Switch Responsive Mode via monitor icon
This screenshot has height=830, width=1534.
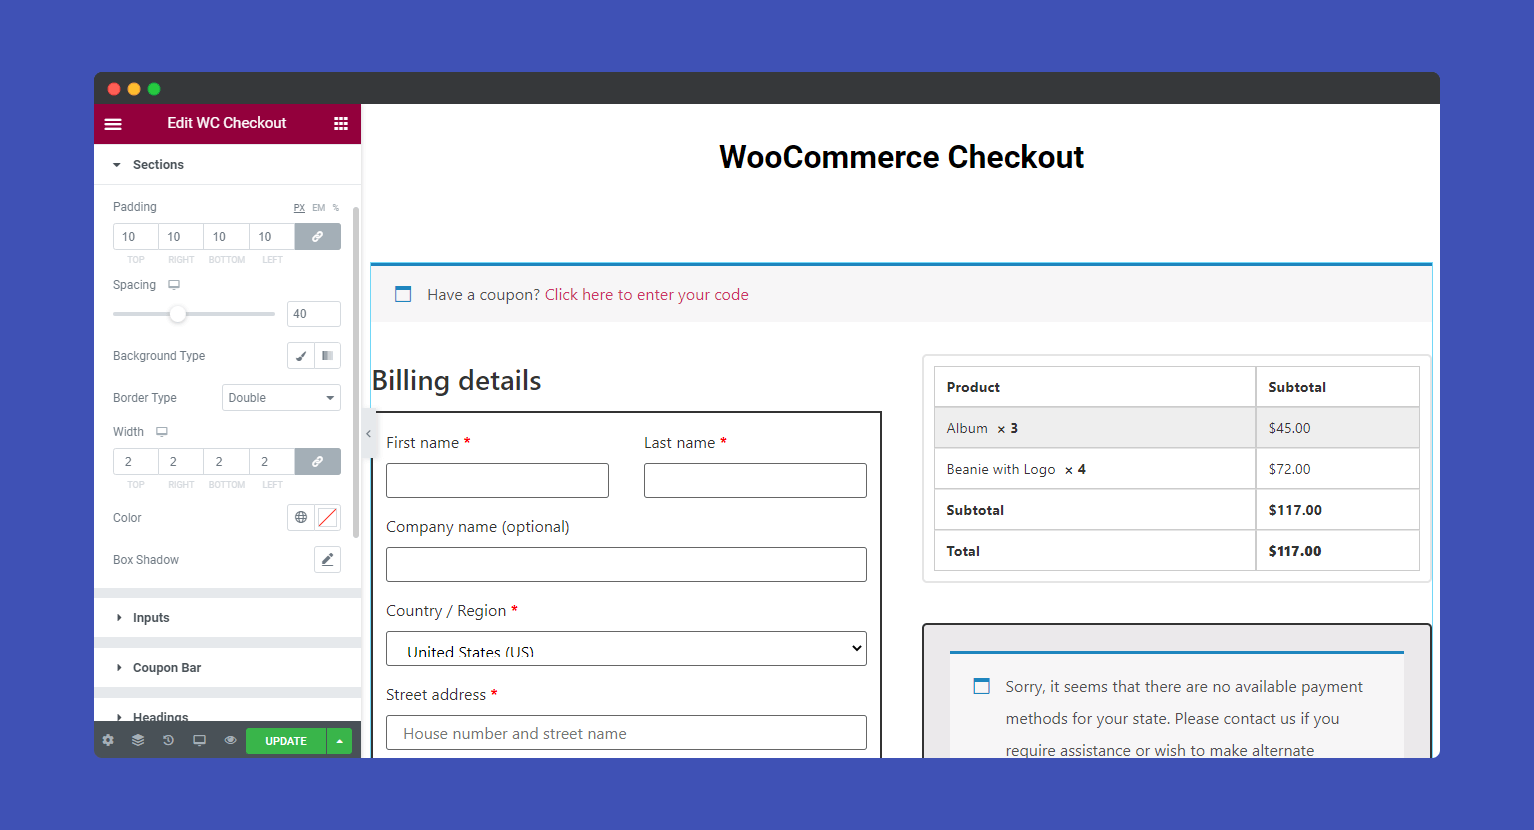[x=199, y=741]
